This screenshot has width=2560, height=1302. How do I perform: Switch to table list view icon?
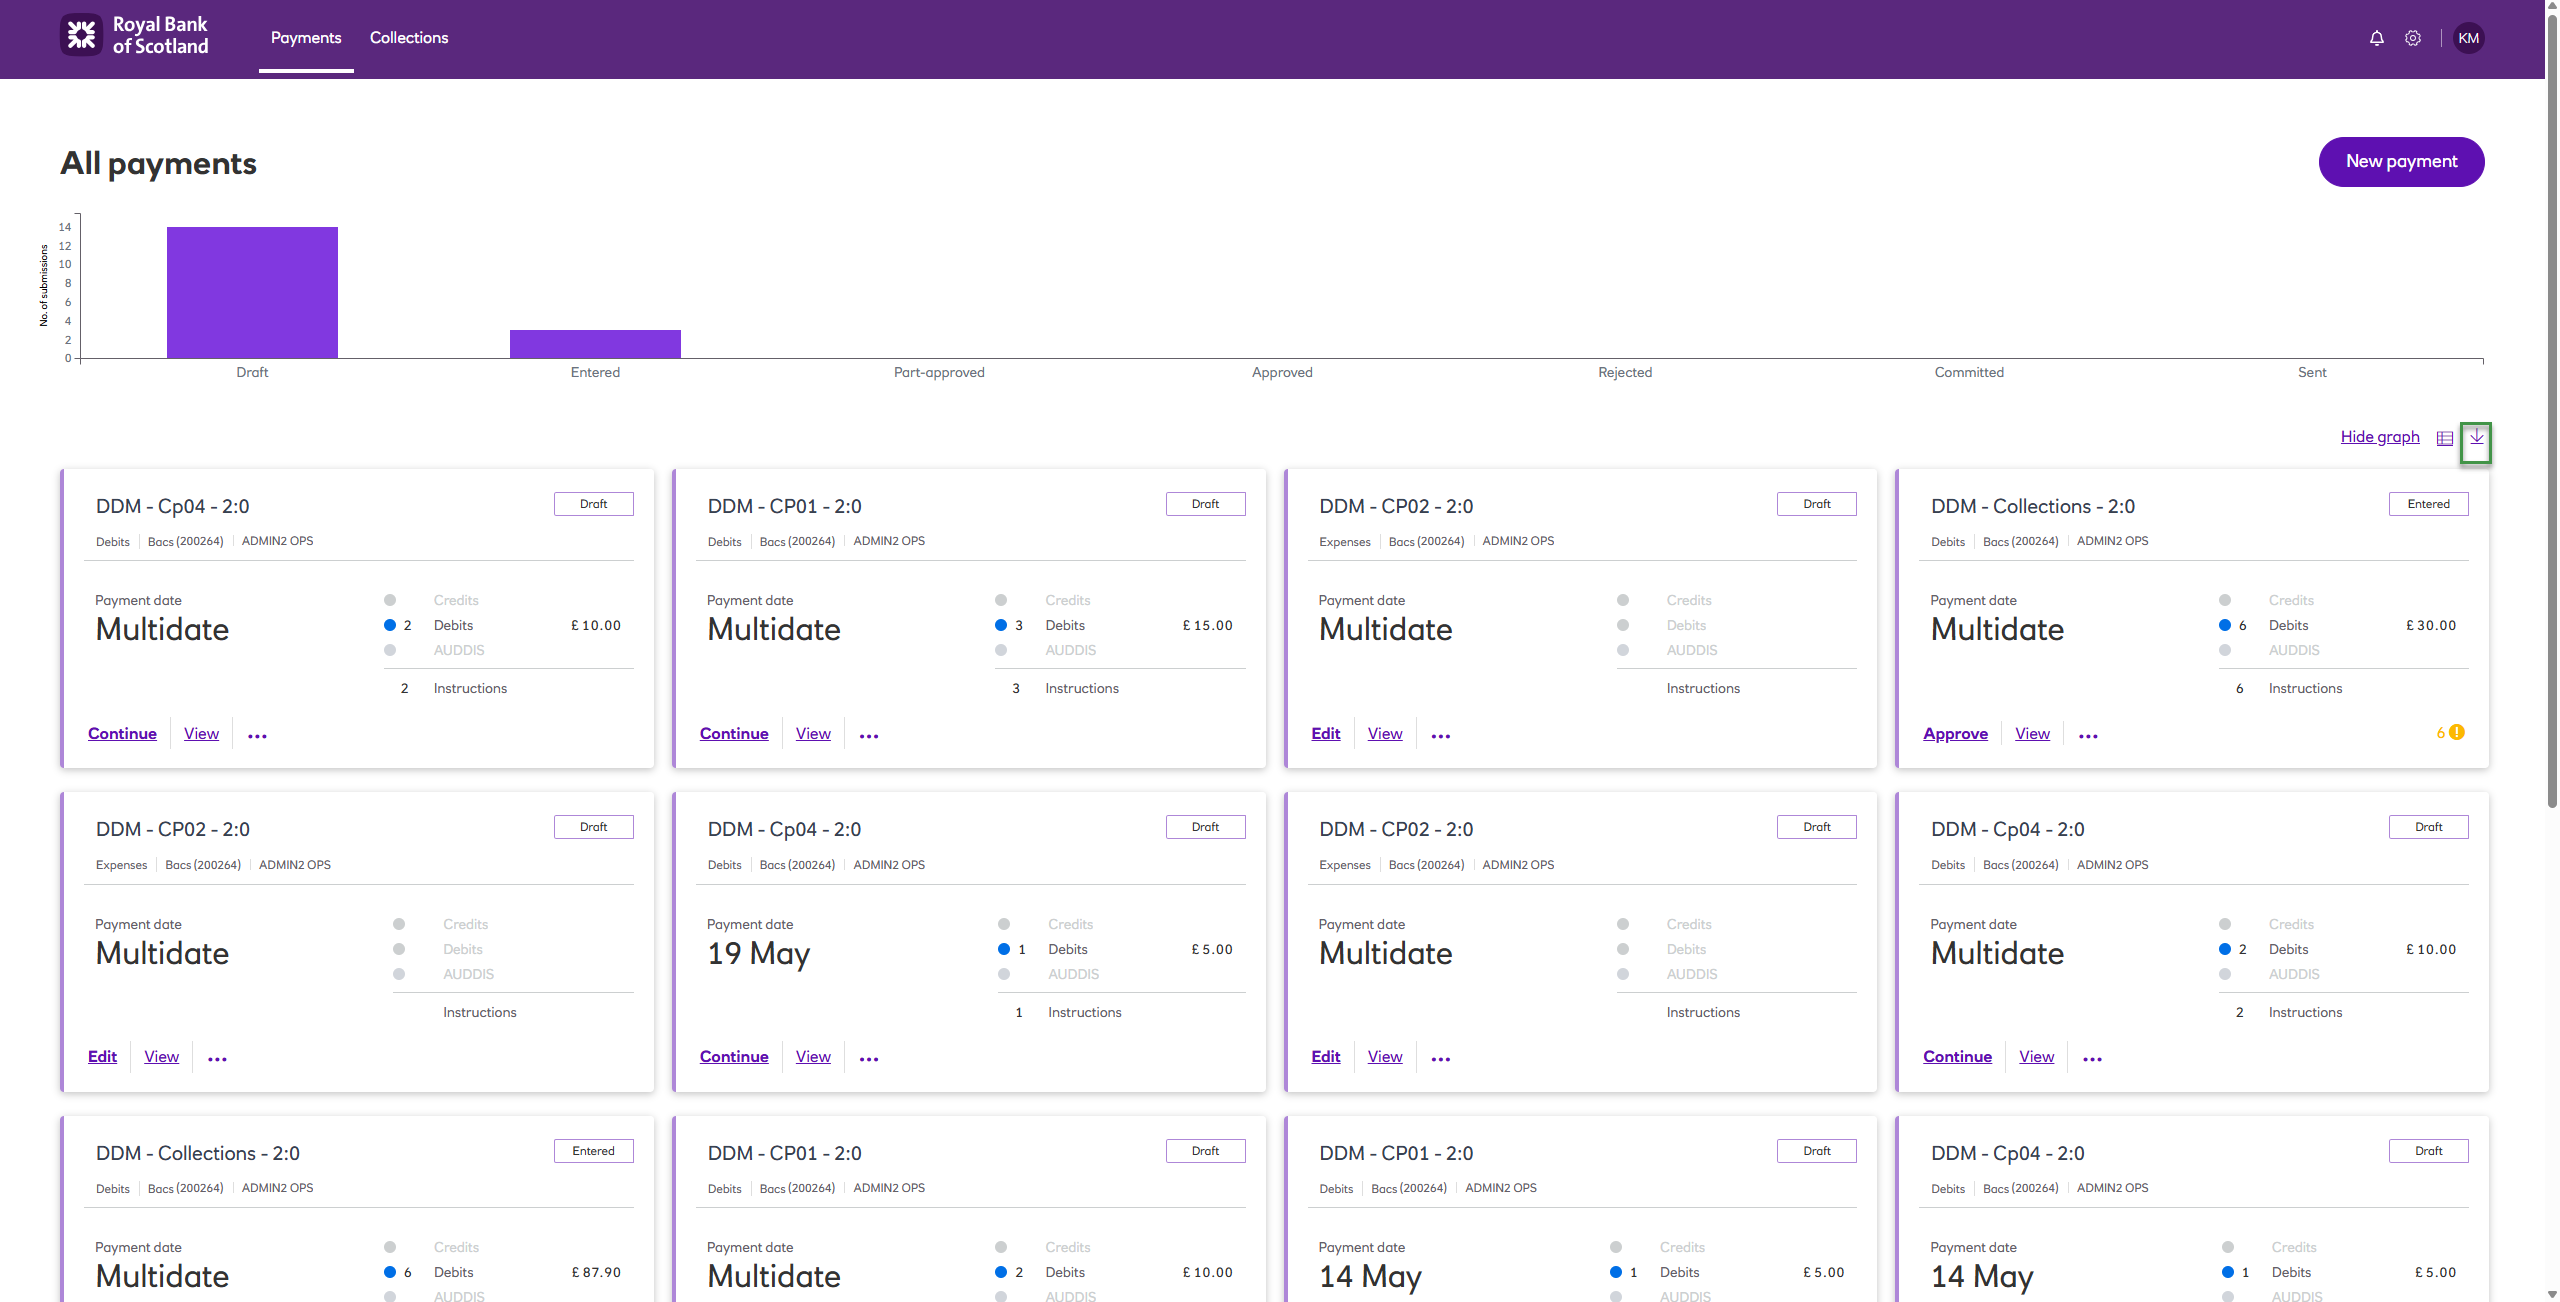click(x=2444, y=438)
